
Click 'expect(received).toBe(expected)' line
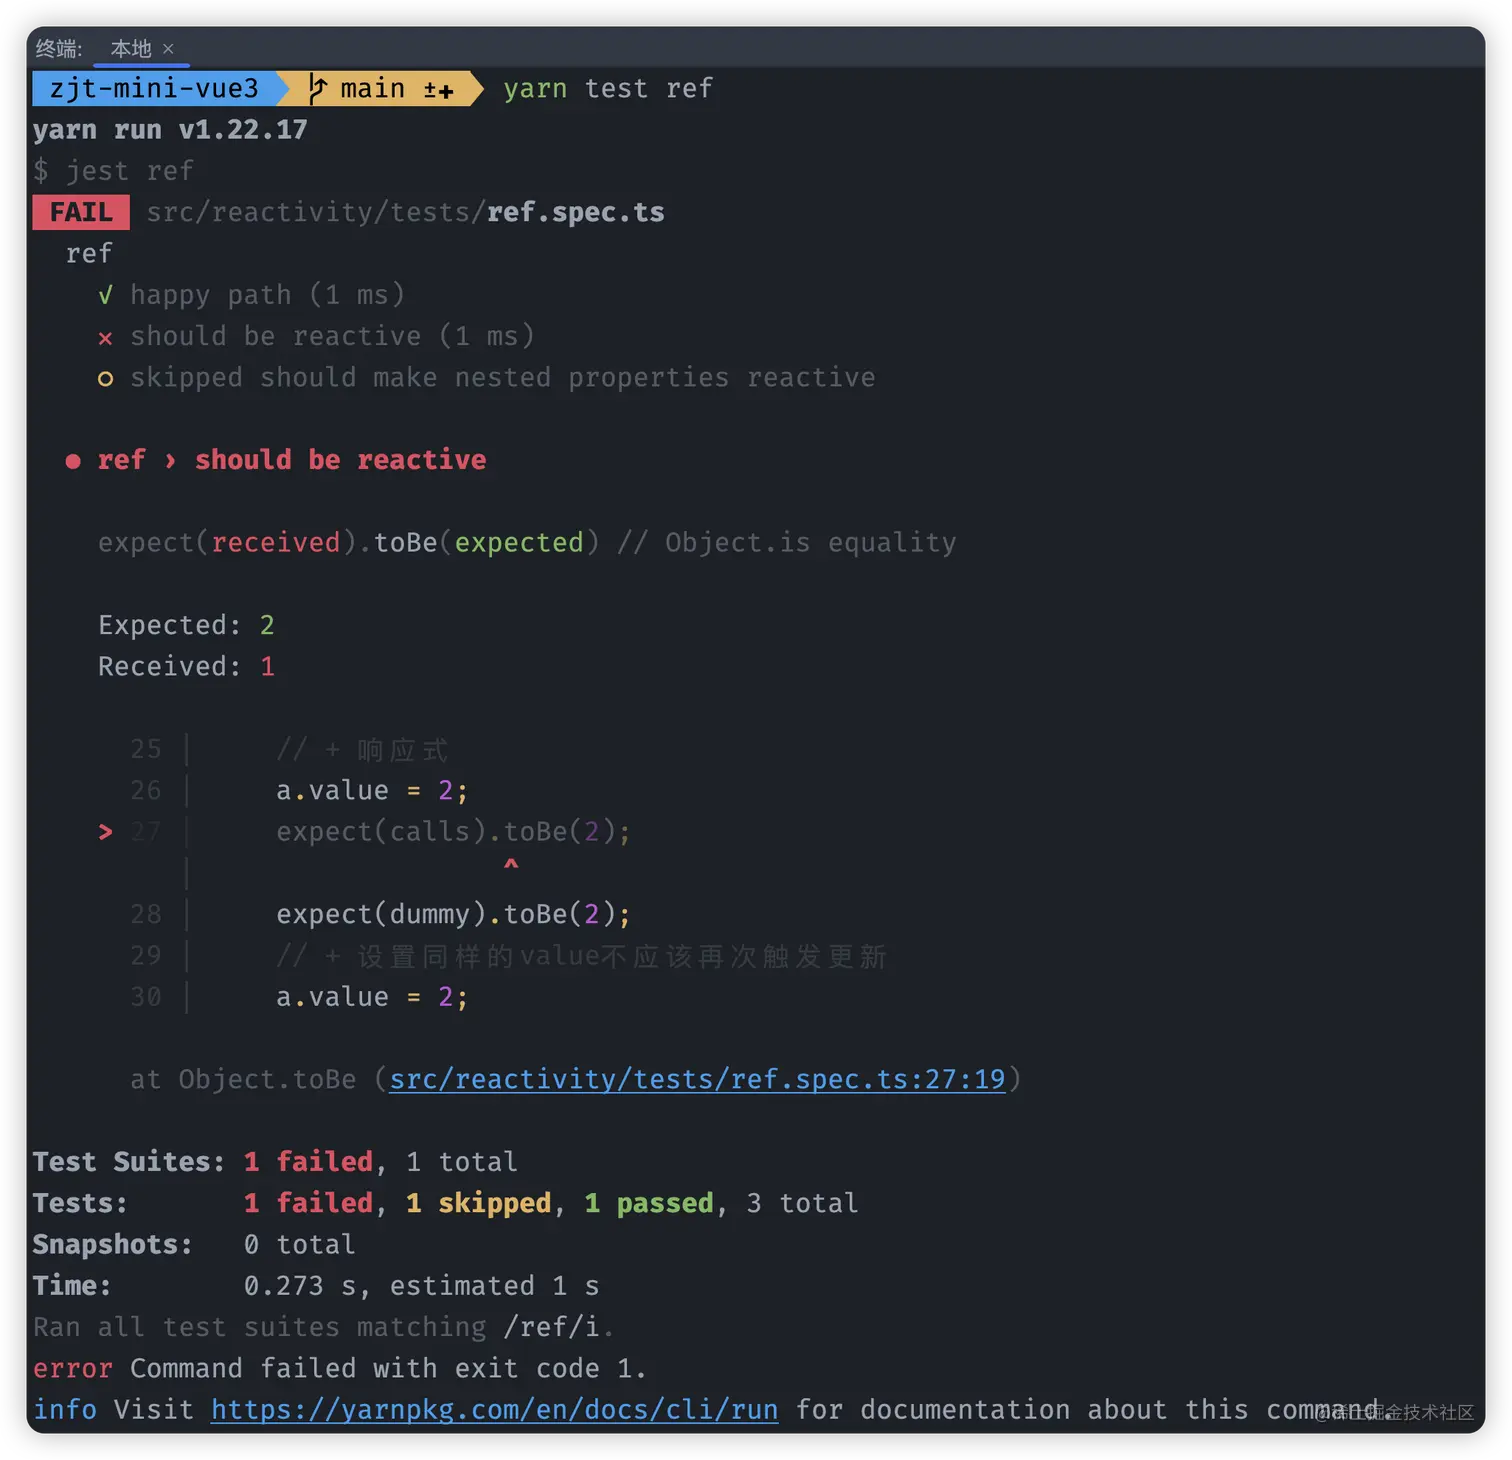[348, 542]
